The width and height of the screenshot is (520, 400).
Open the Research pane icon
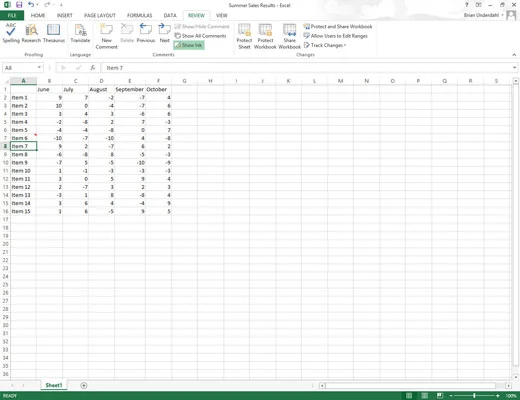point(31,33)
